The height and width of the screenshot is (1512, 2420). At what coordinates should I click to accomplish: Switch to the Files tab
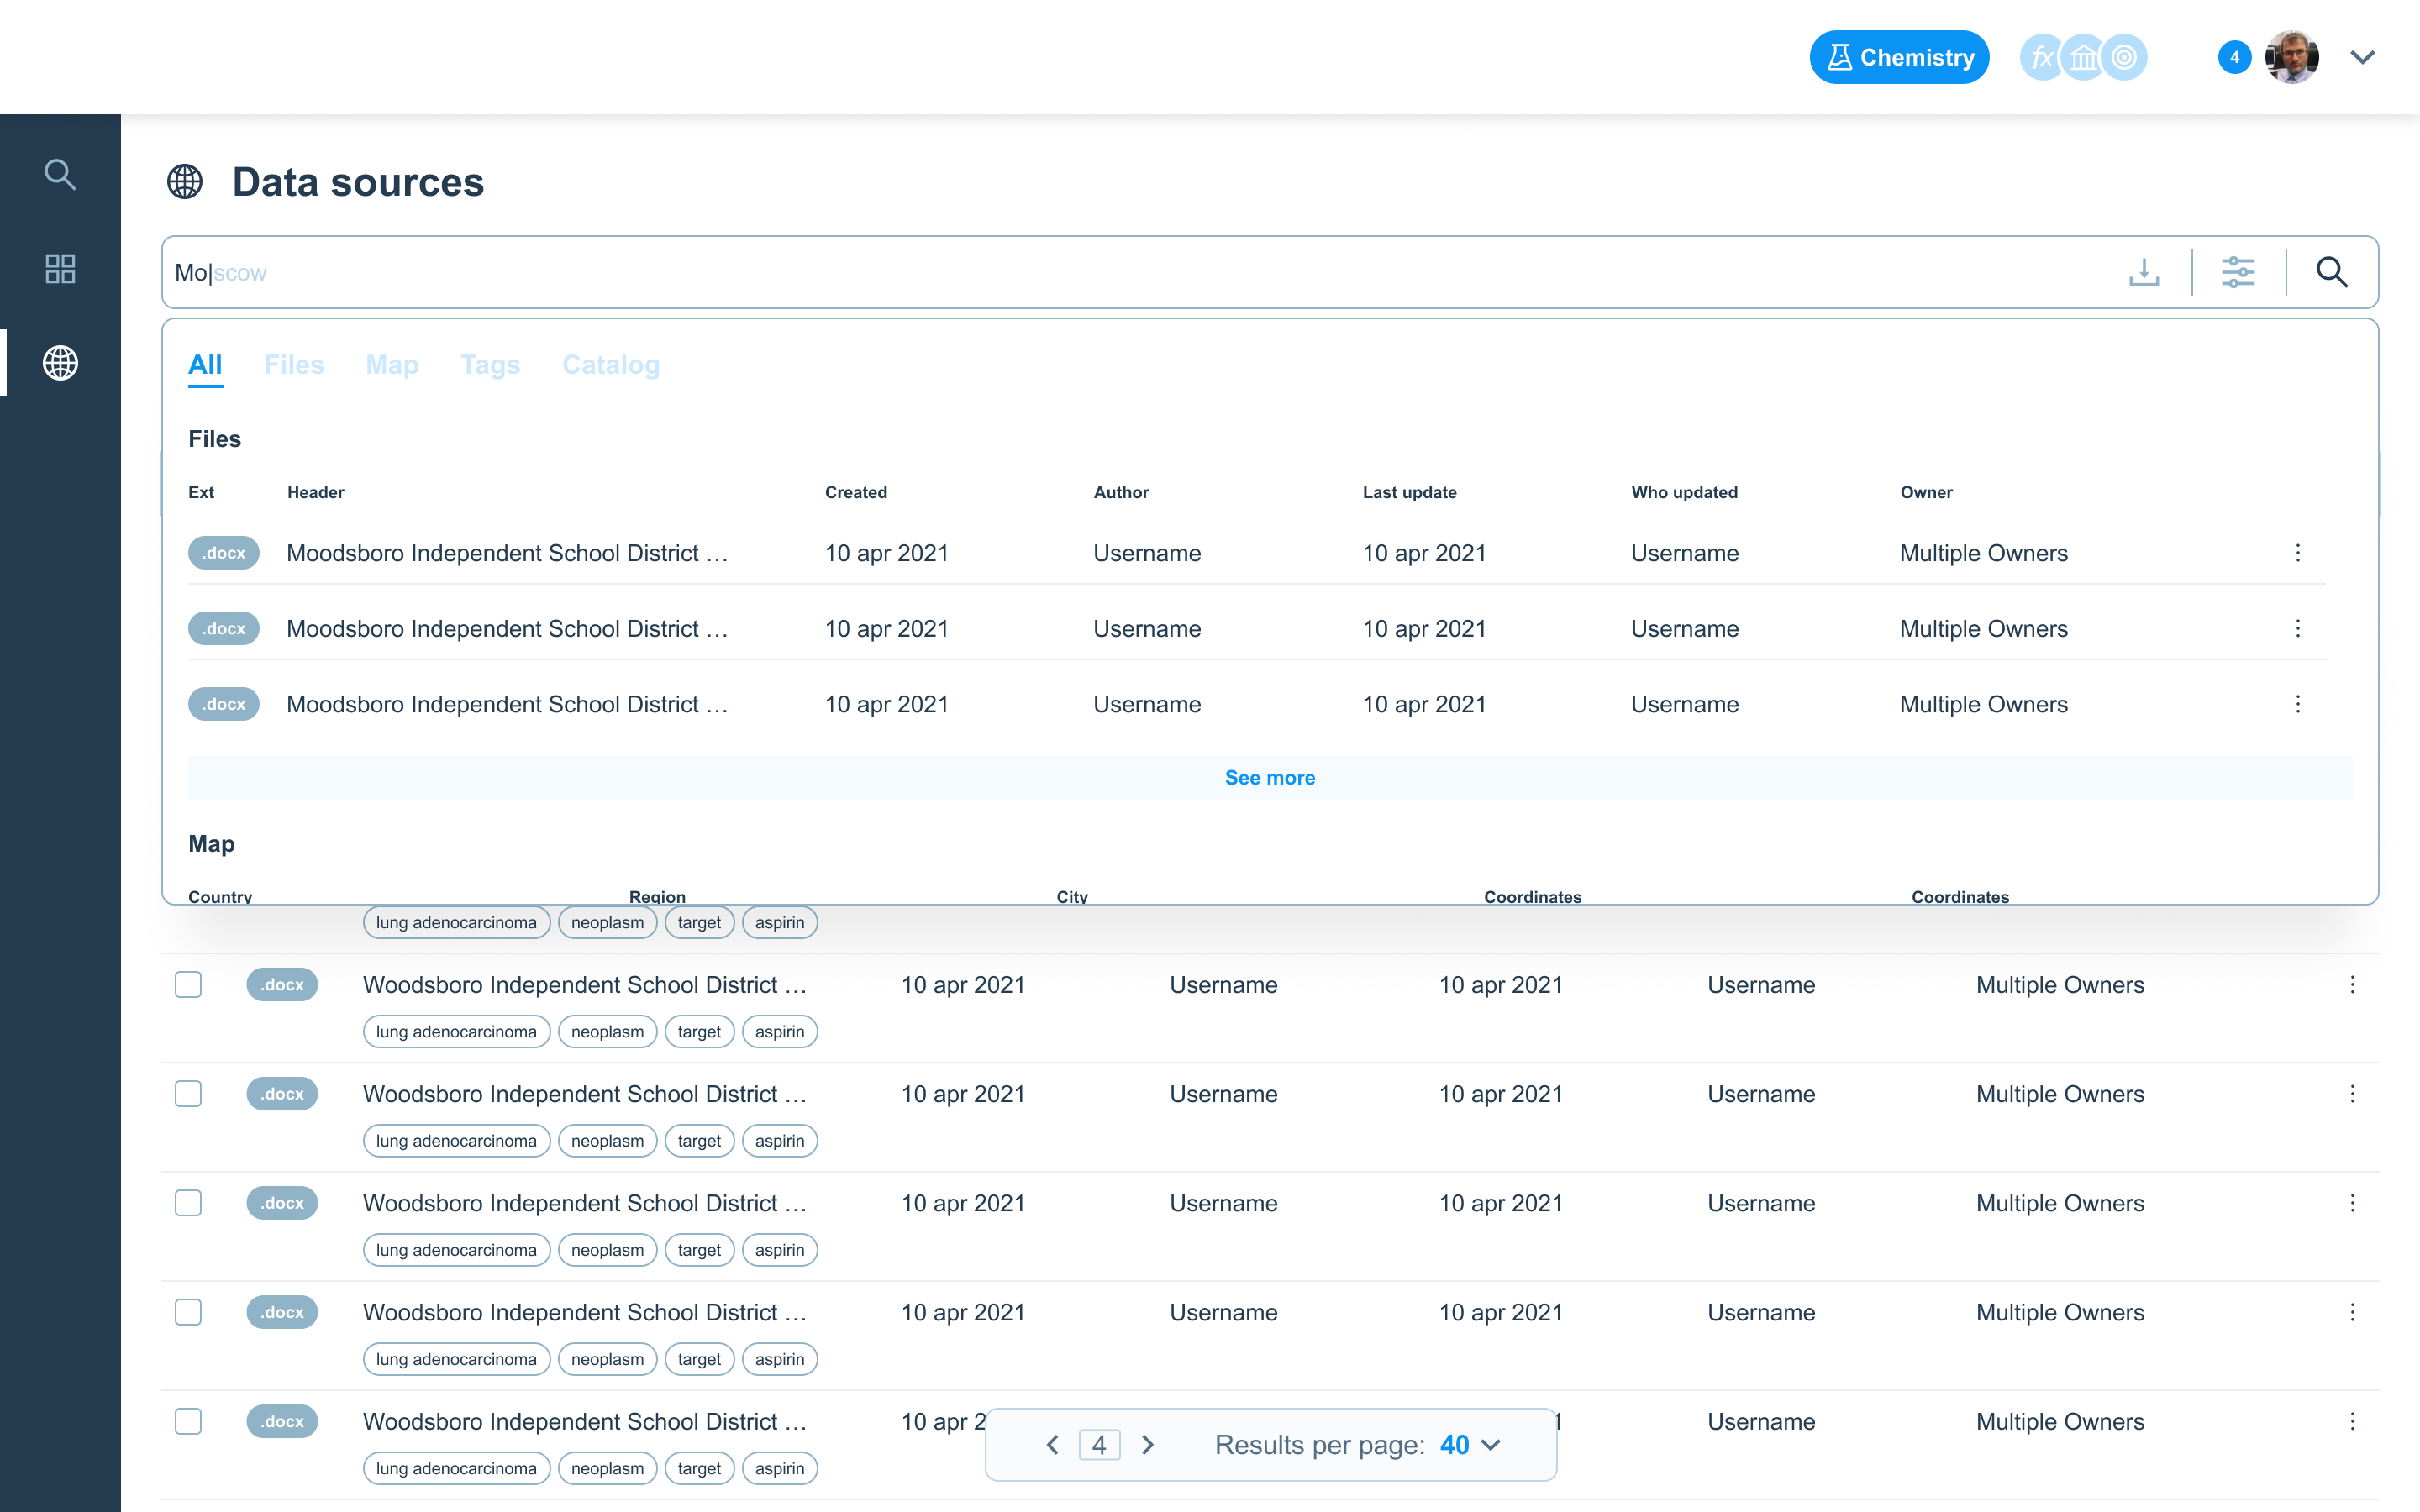coord(294,365)
